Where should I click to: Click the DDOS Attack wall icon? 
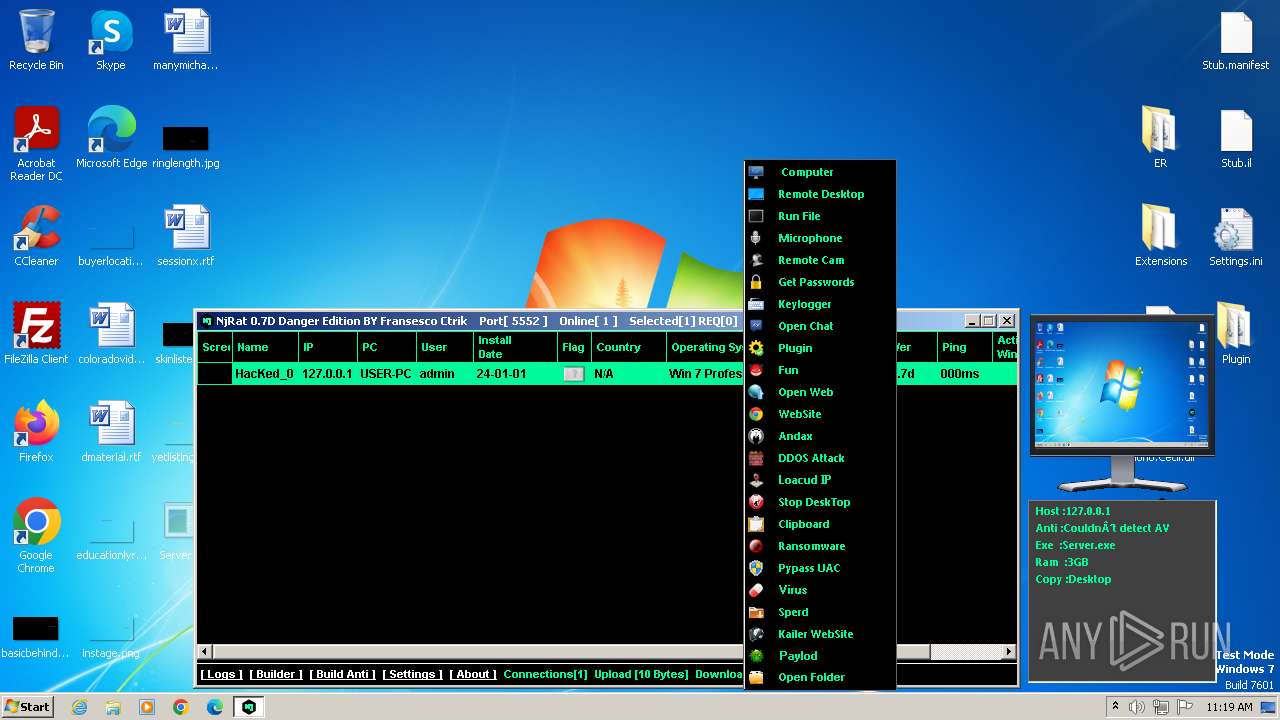coord(756,458)
